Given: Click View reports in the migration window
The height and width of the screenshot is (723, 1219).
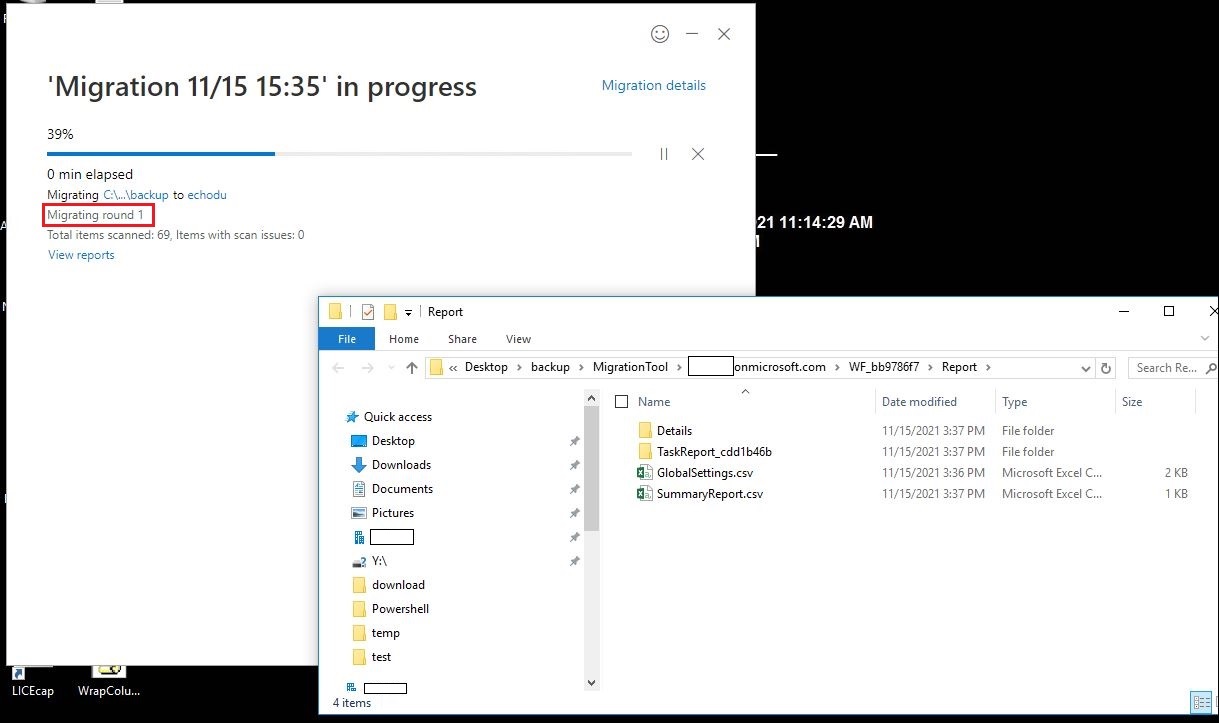Looking at the screenshot, I should [80, 255].
